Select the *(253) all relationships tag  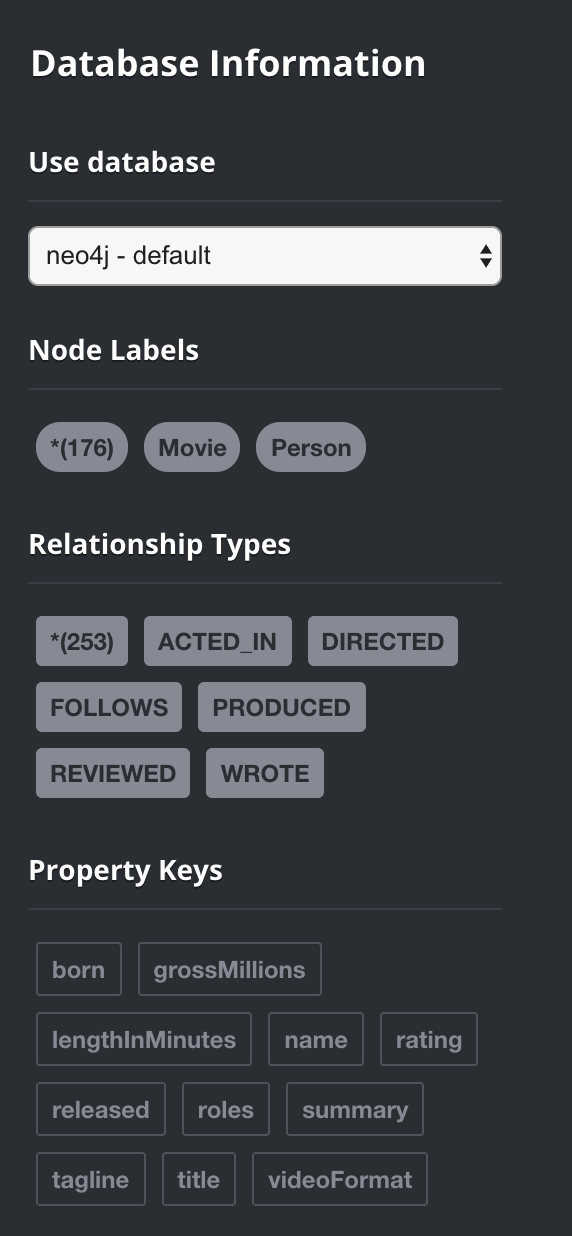(82, 641)
